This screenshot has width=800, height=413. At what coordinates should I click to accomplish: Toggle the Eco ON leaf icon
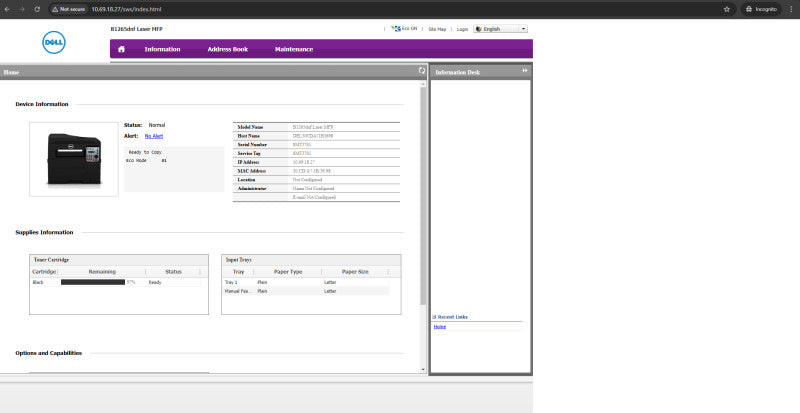[x=395, y=29]
